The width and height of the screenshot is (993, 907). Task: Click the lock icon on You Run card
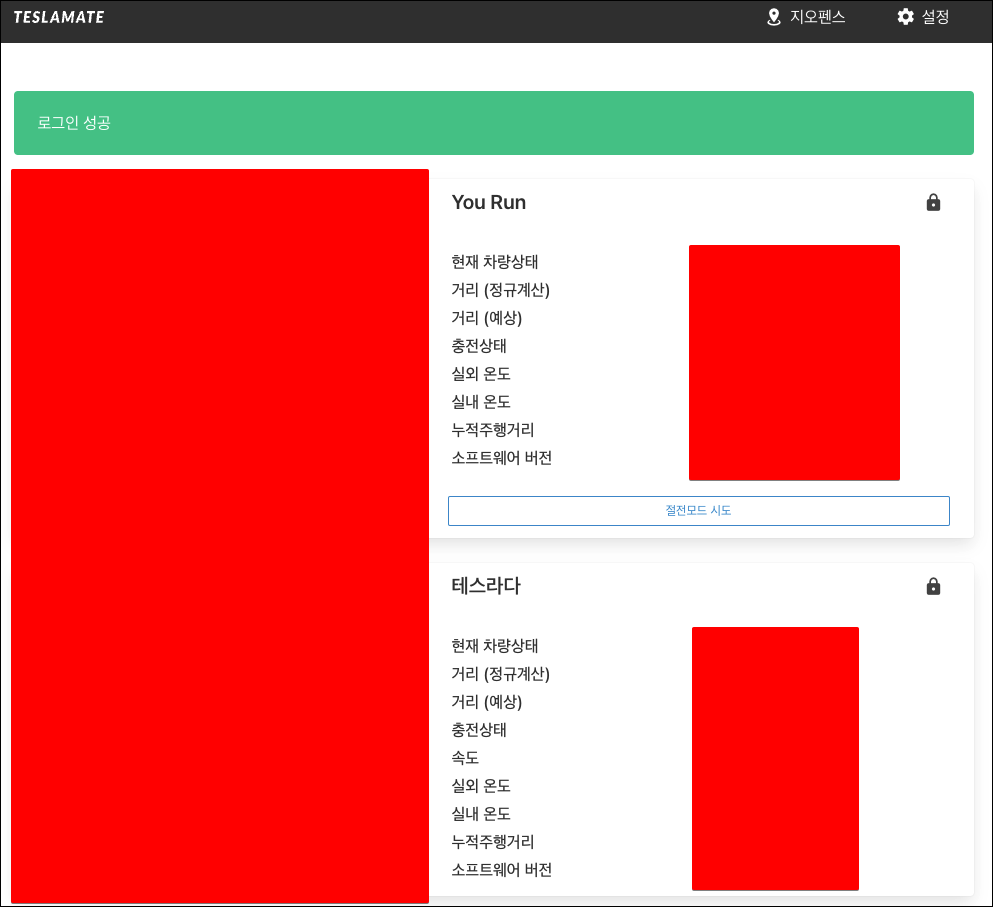click(933, 203)
